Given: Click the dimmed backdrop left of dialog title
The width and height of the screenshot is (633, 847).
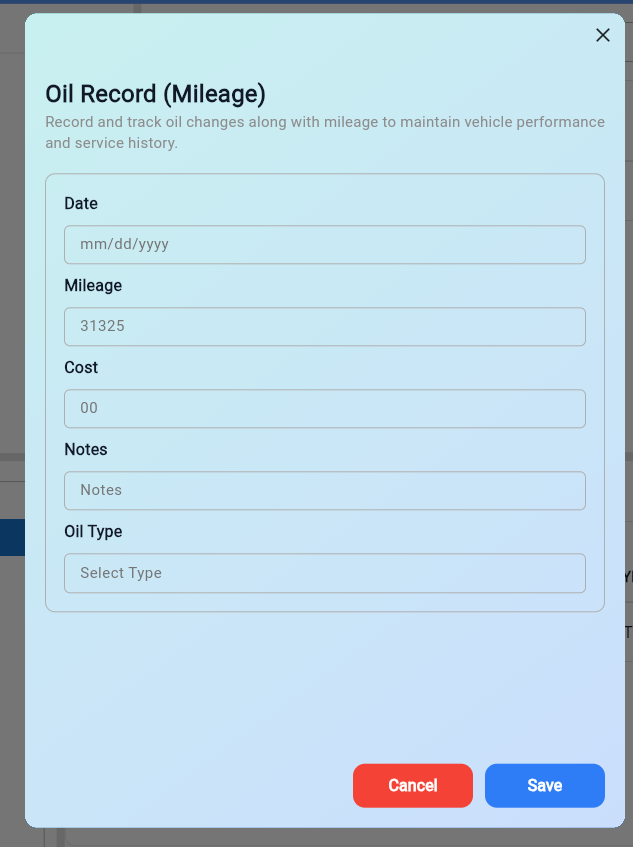Looking at the screenshot, I should click(12, 95).
